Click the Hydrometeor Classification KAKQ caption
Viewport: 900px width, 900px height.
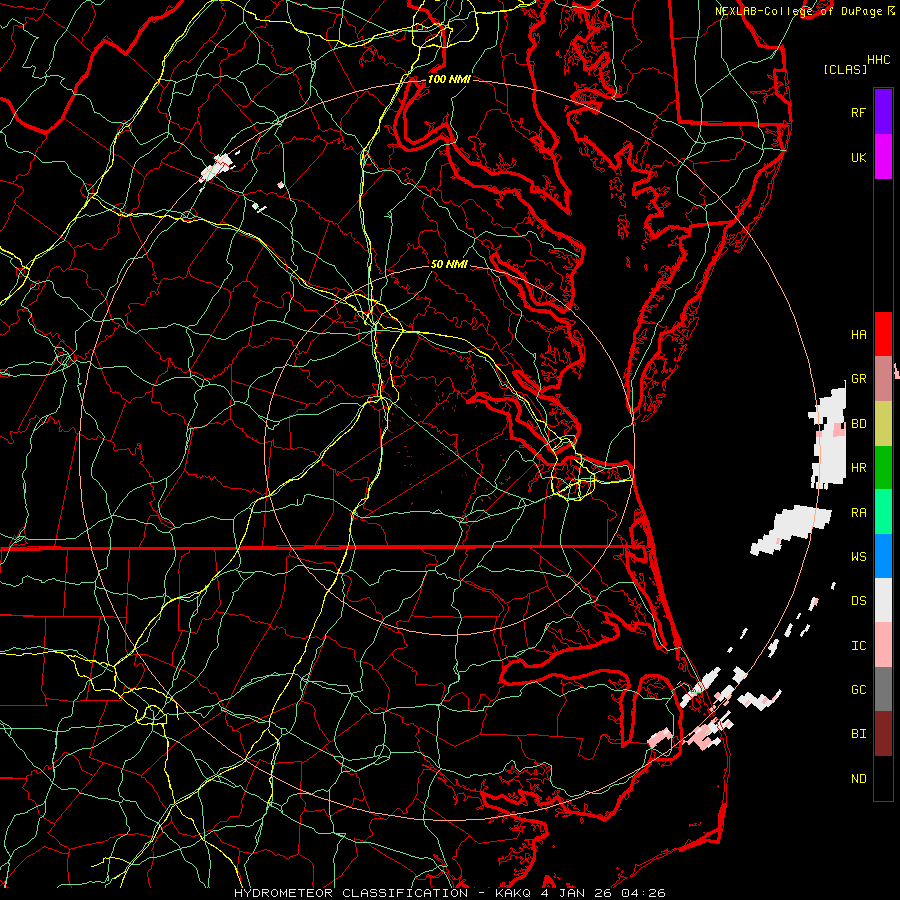point(450,893)
